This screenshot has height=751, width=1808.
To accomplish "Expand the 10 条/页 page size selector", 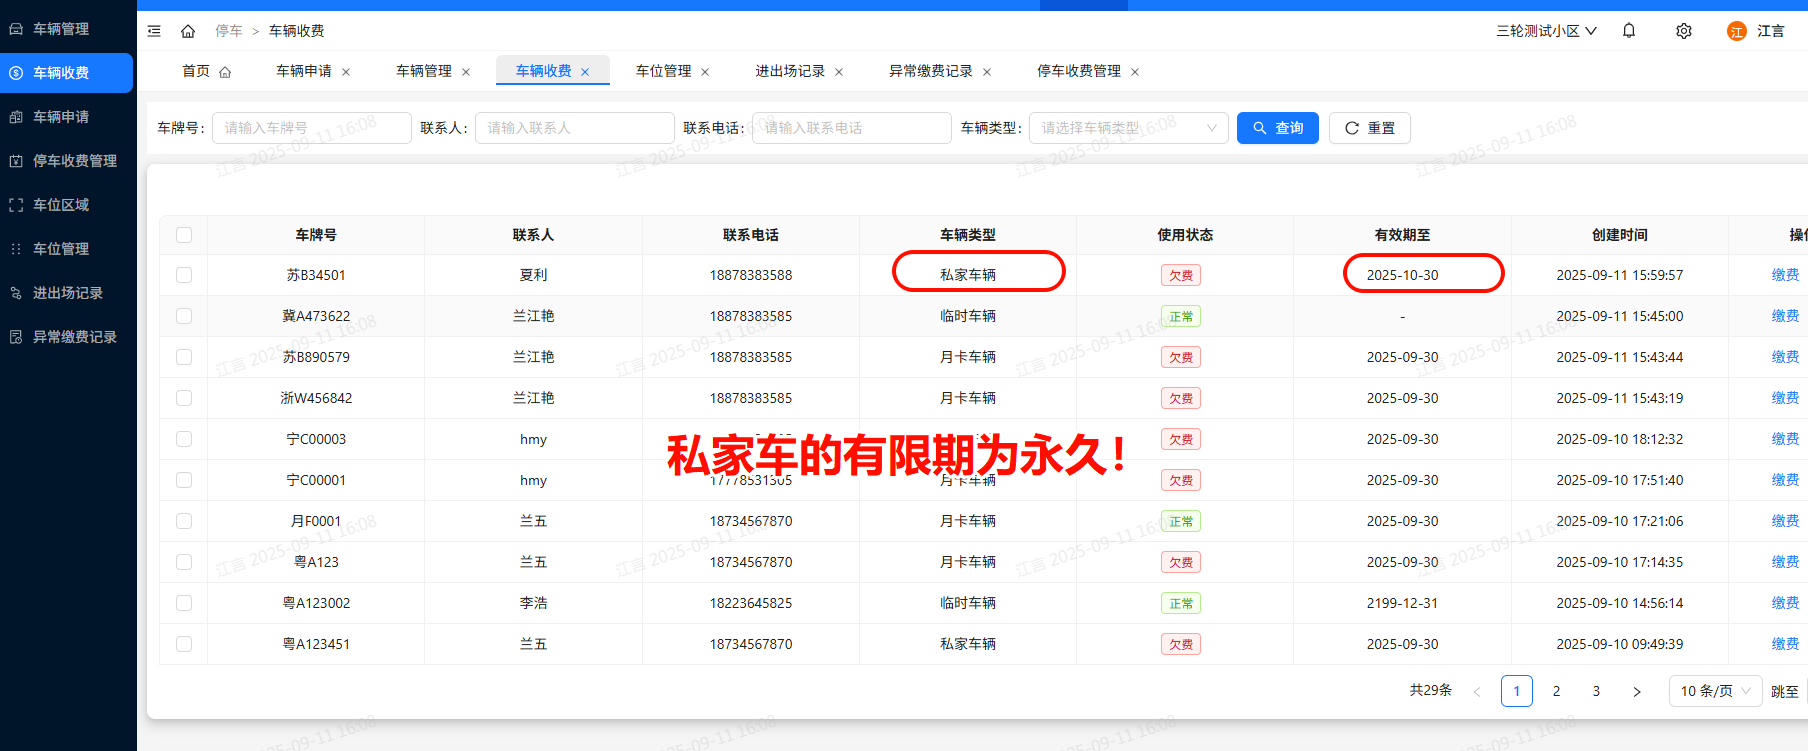I will click(1715, 691).
